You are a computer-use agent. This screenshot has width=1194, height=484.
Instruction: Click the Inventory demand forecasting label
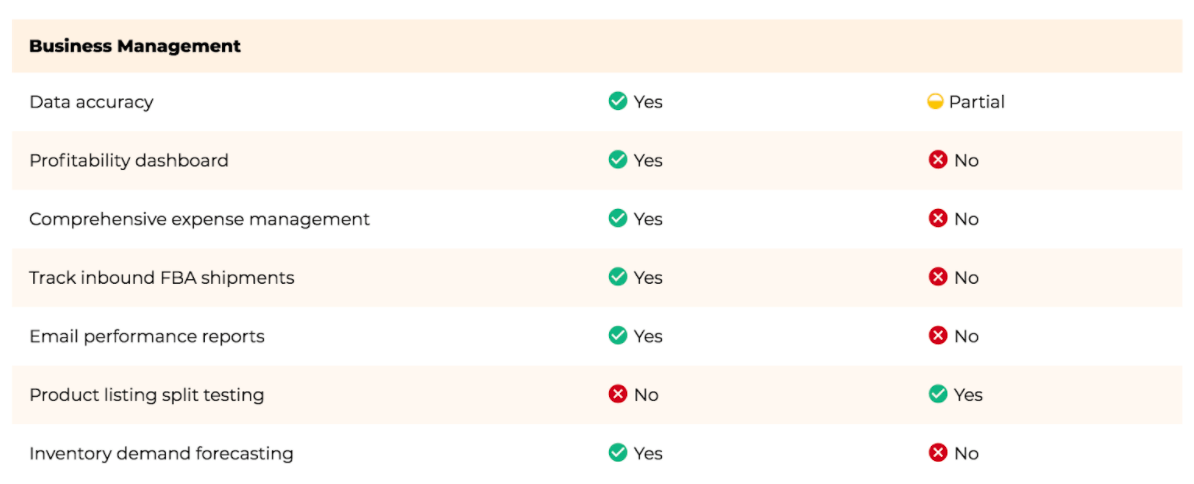click(161, 454)
